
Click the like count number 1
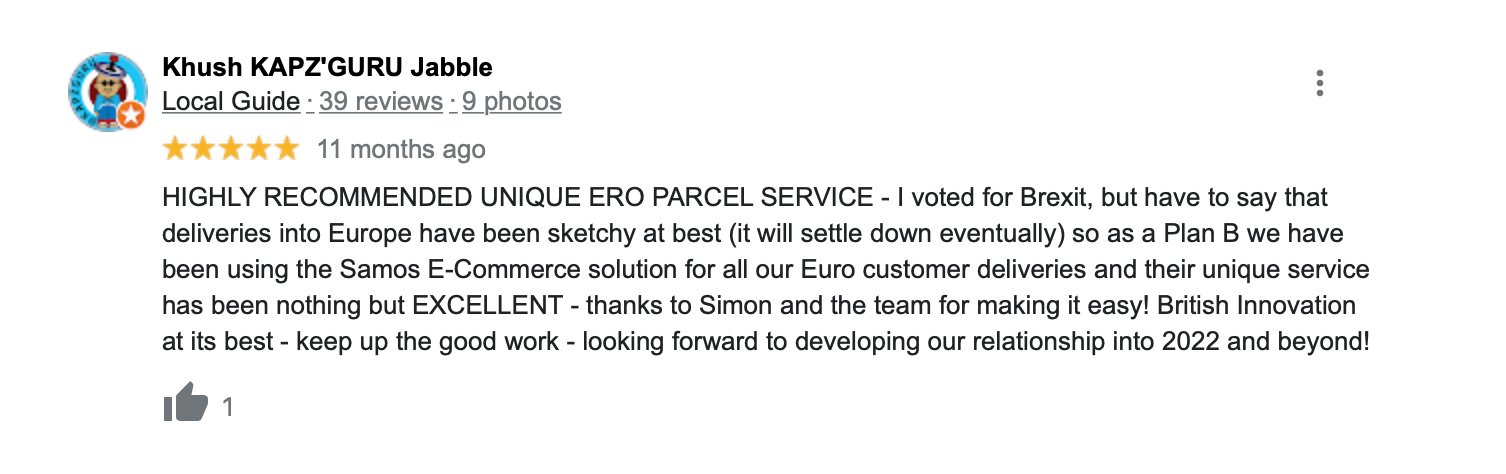(228, 407)
